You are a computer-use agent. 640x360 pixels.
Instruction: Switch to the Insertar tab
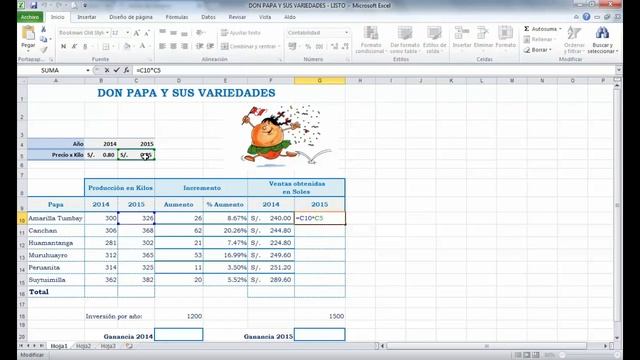[87, 17]
